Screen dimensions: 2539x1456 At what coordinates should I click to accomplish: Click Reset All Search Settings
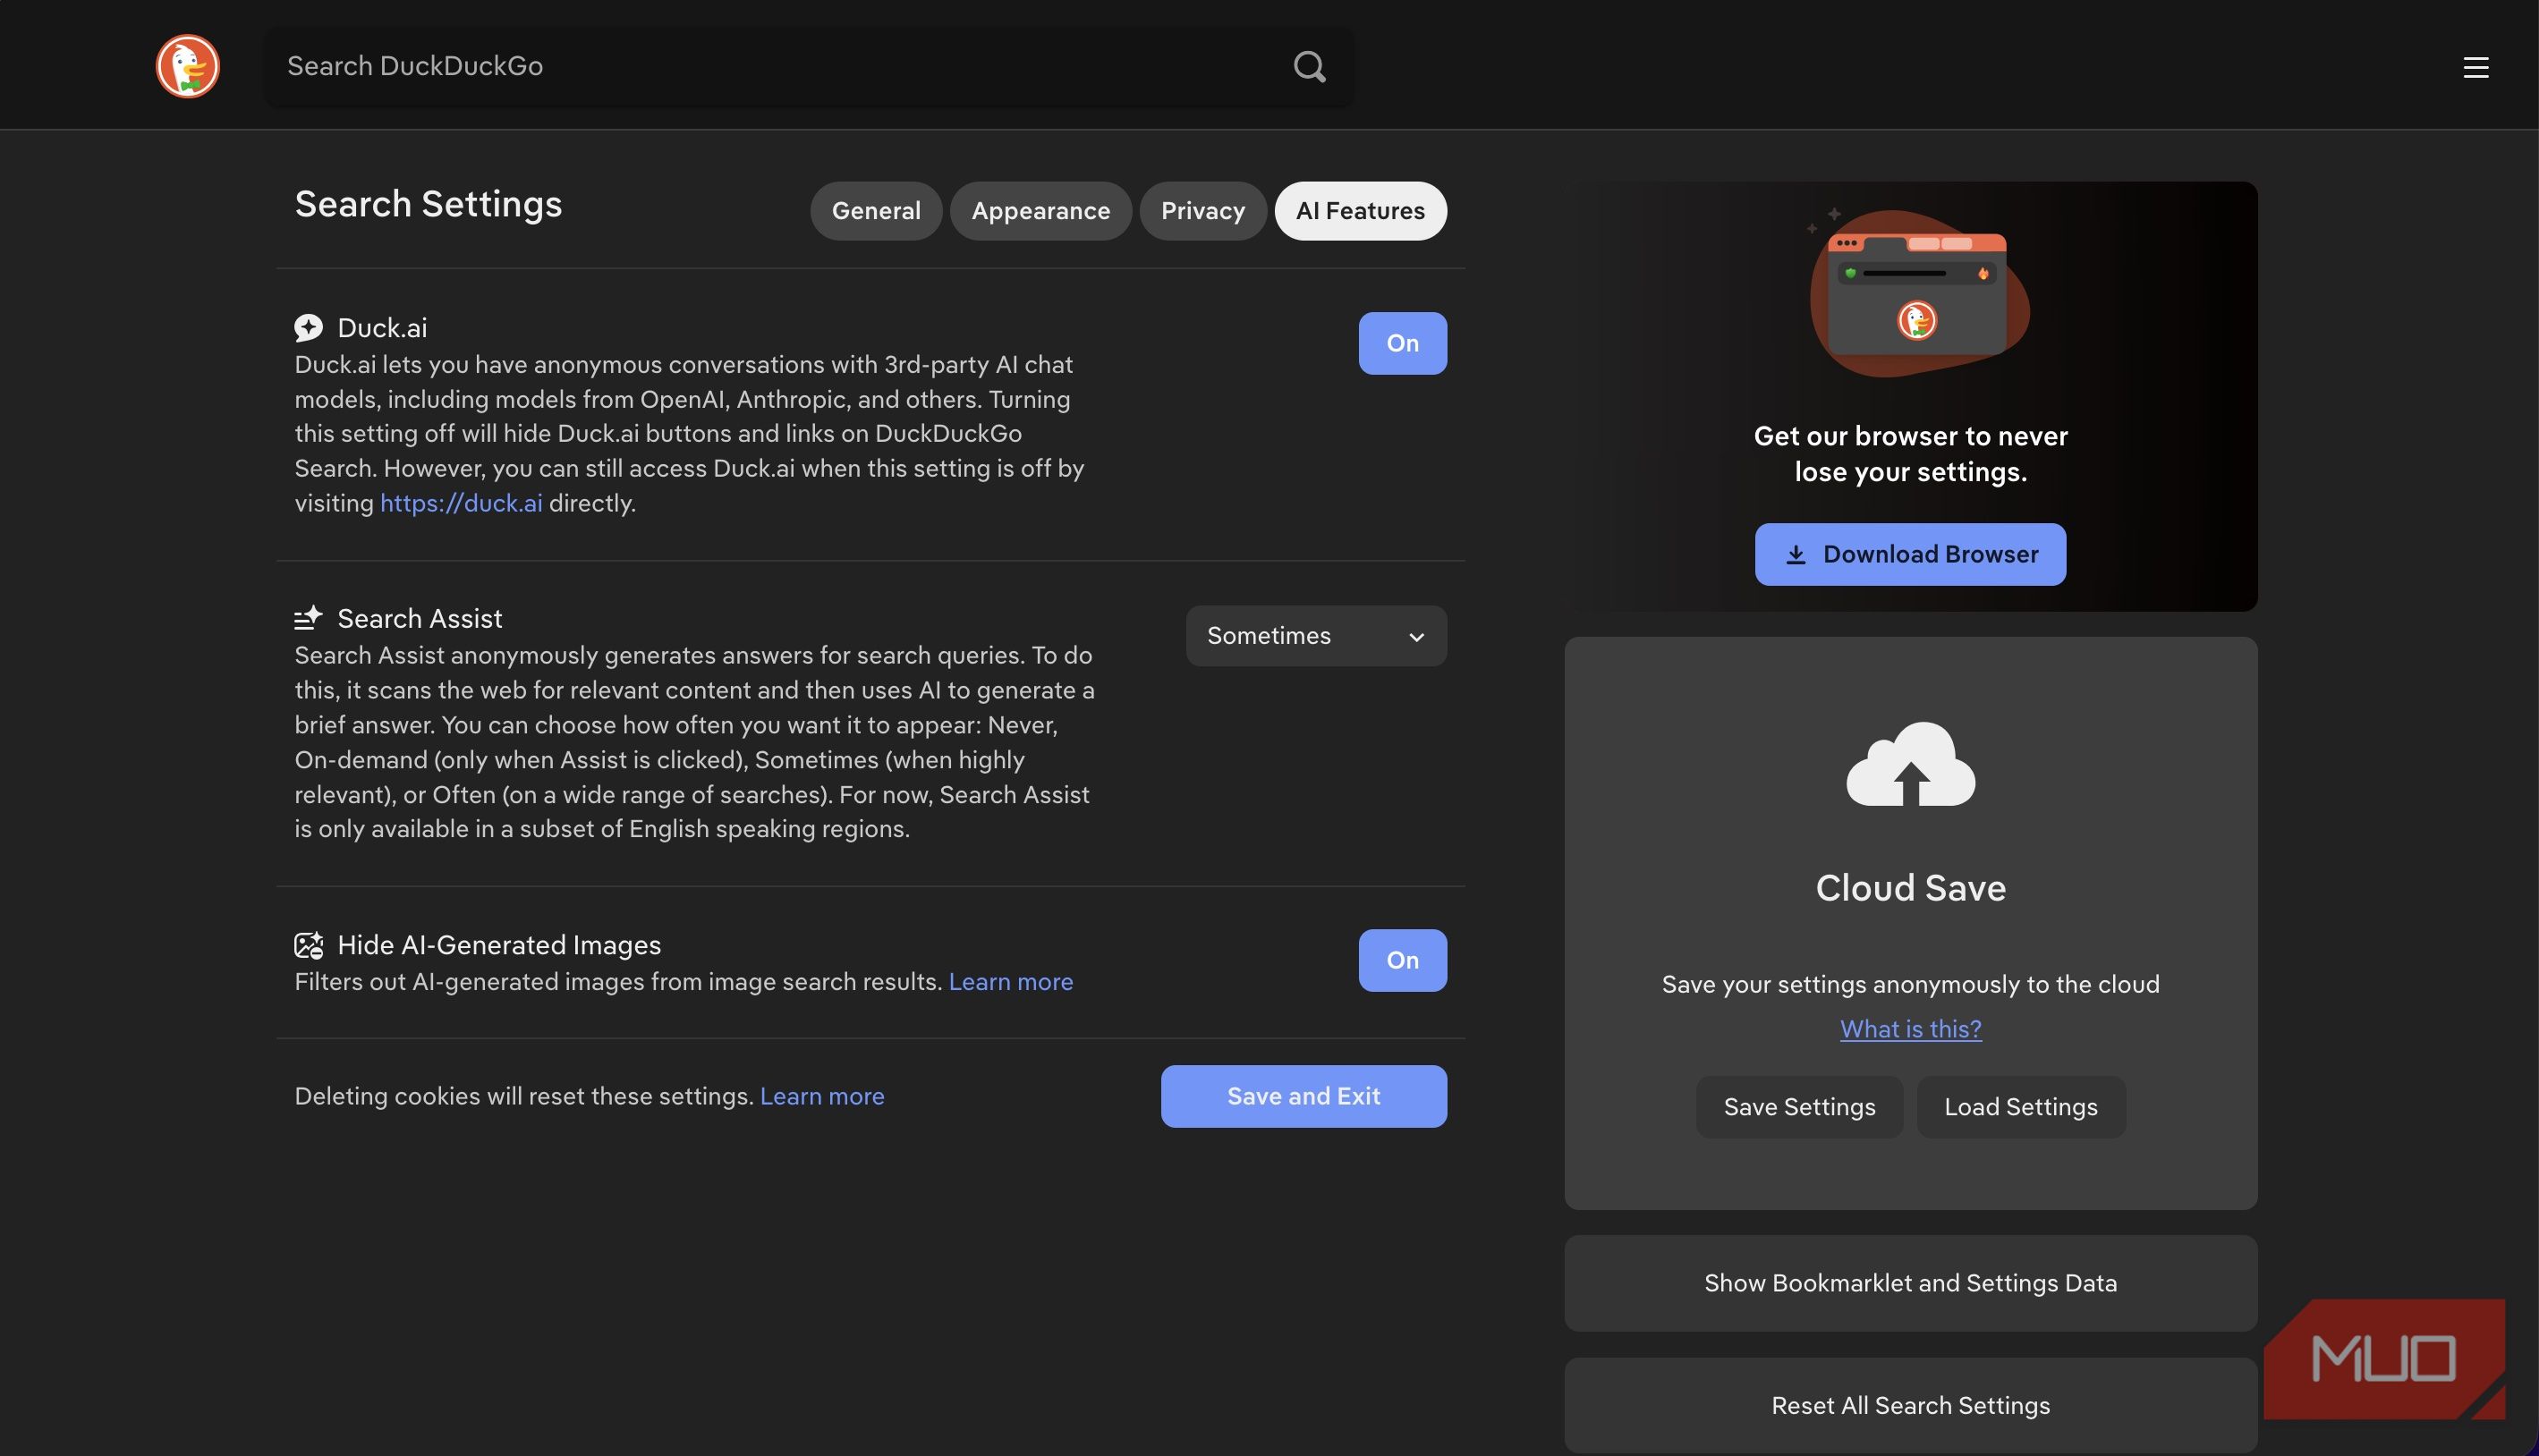[1910, 1405]
